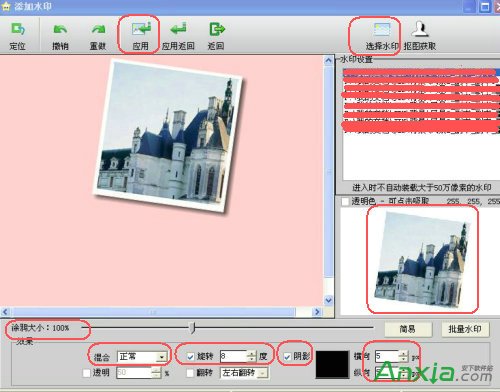Click the 重做 redo icon
Viewport: 500px width, 392px height.
[x=98, y=30]
